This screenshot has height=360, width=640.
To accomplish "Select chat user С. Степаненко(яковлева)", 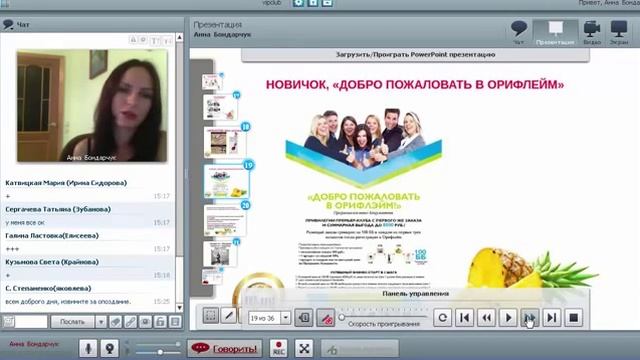I will (48, 289).
